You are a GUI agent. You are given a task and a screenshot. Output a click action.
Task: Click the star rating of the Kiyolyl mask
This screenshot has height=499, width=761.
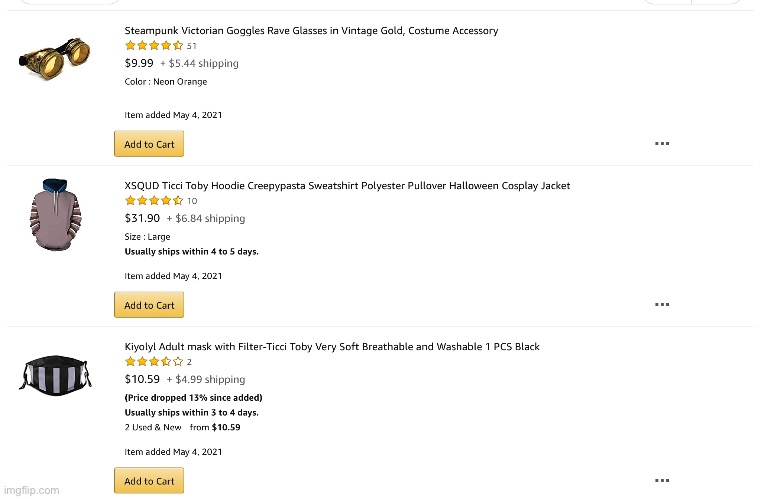point(154,362)
